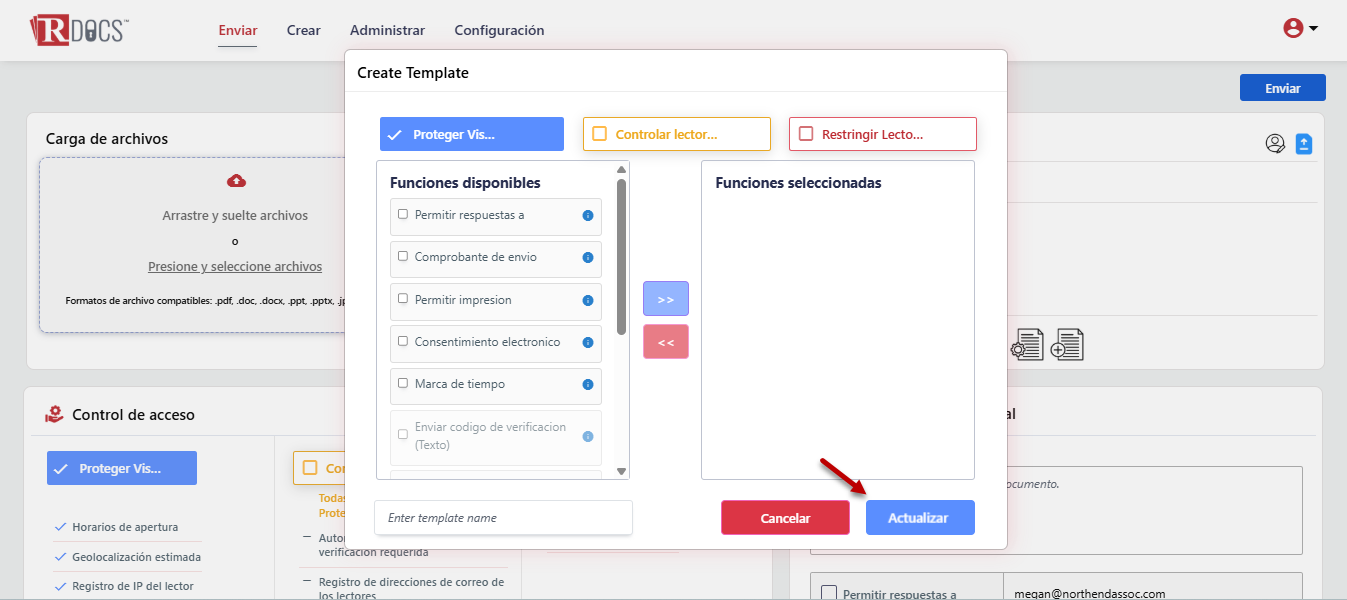The image size is (1347, 600).
Task: Open the user account dropdown
Action: coord(1300,29)
